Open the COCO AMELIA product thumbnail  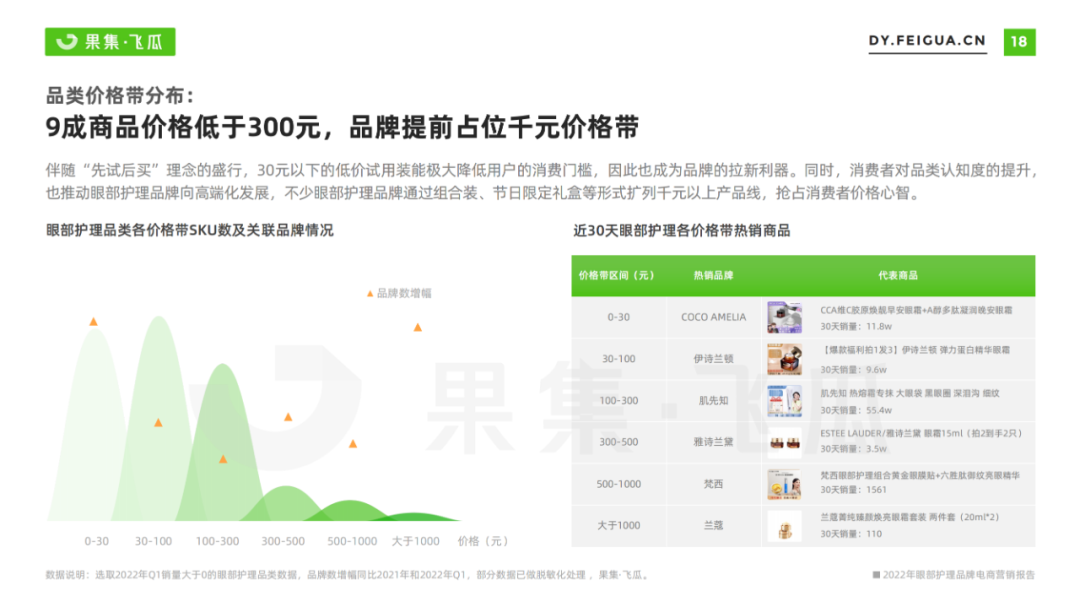(x=785, y=318)
